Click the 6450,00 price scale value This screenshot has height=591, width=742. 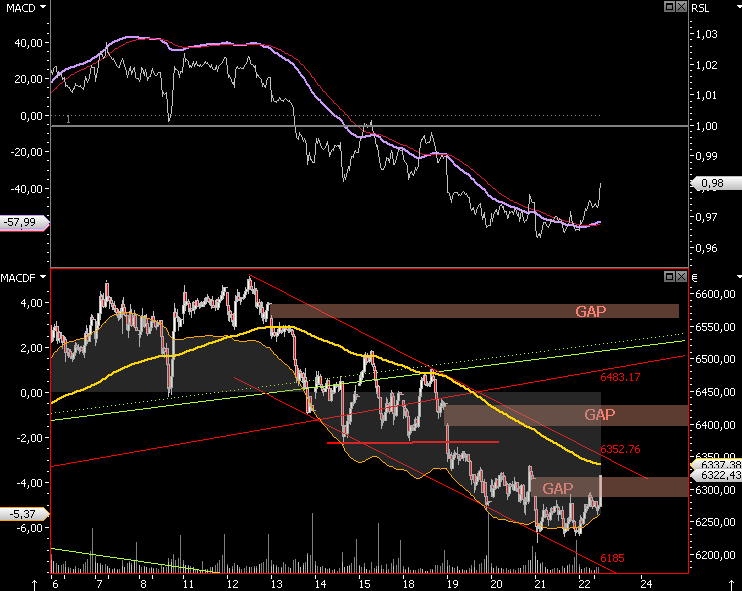point(715,392)
